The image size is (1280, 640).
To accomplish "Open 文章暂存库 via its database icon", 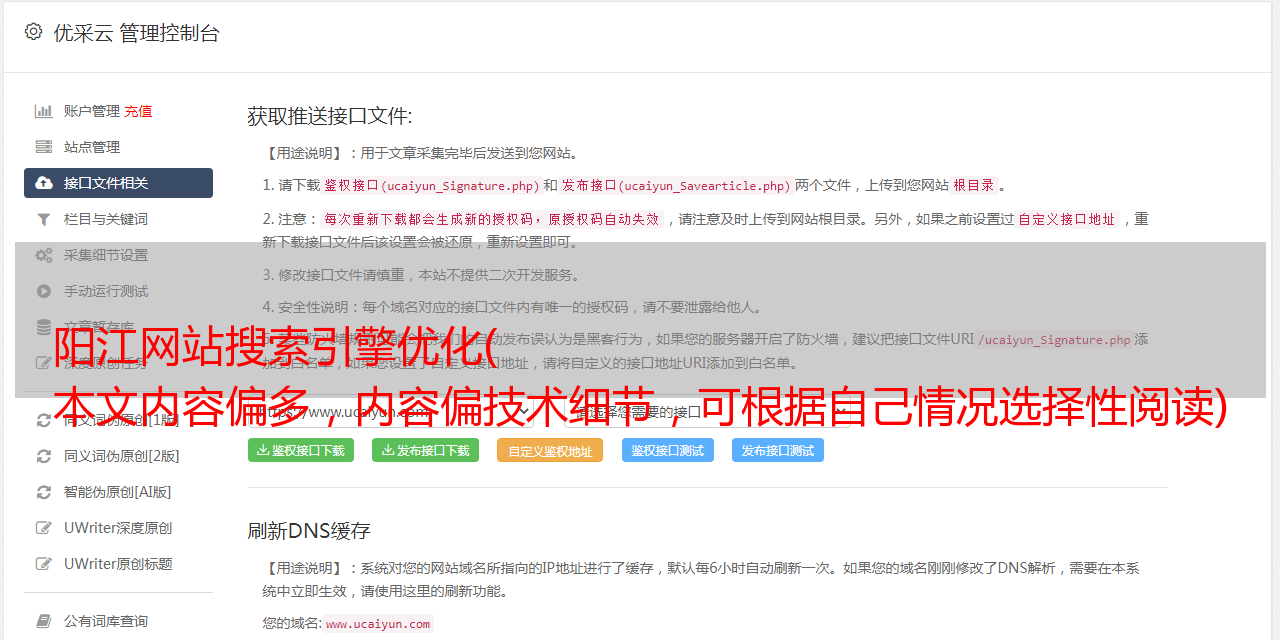I will click(x=44, y=327).
